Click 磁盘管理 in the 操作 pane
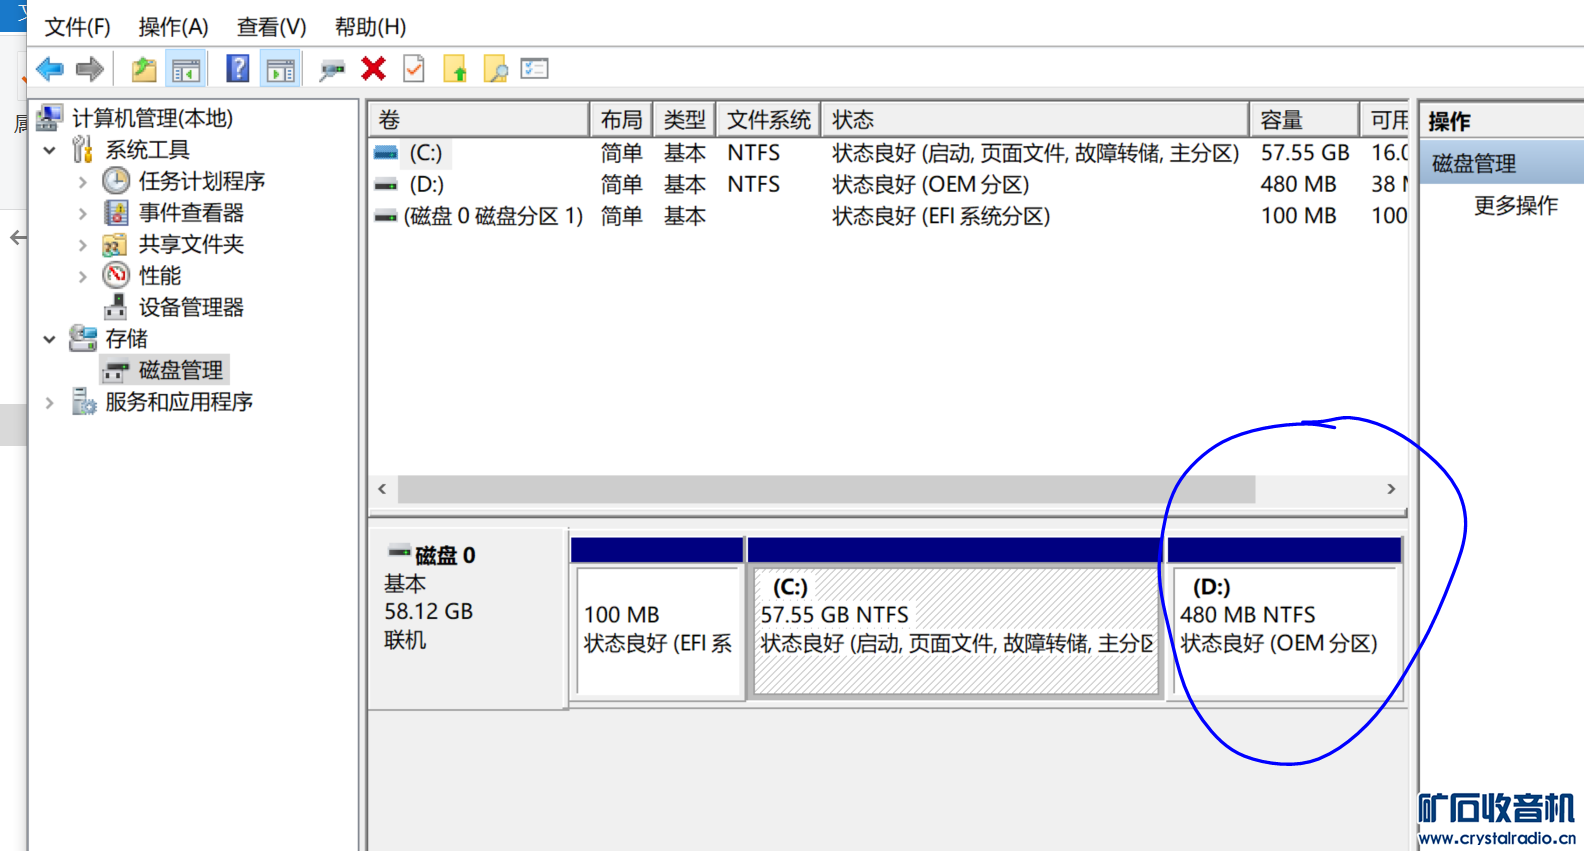This screenshot has height=851, width=1584. [x=1474, y=163]
